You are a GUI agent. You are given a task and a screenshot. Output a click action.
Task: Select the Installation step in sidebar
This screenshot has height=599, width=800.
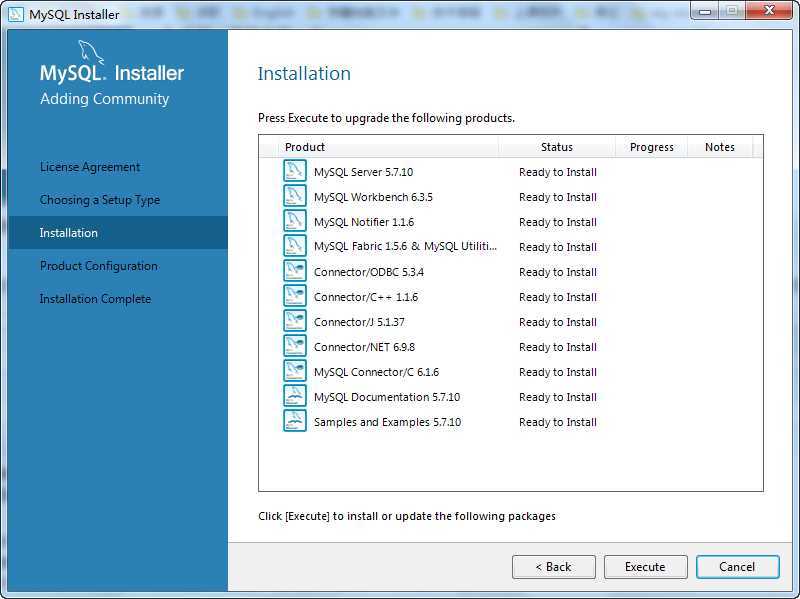click(x=118, y=233)
